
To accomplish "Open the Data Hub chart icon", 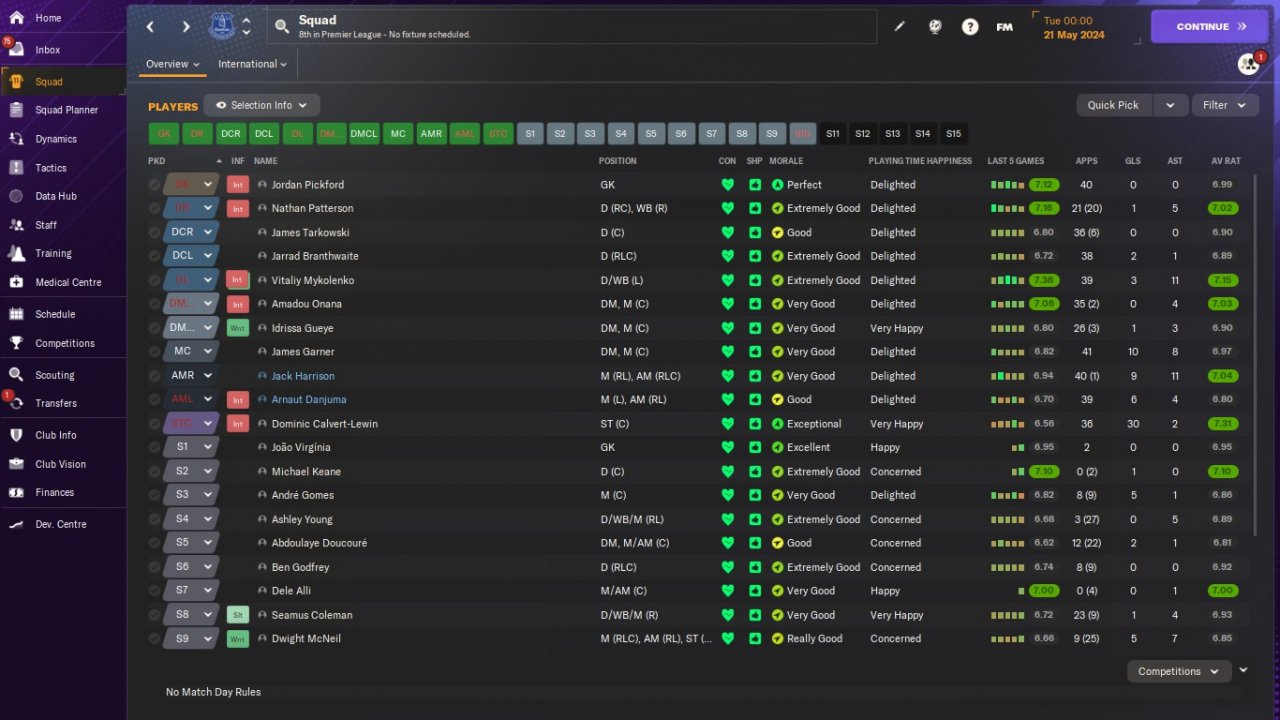I will (16, 196).
